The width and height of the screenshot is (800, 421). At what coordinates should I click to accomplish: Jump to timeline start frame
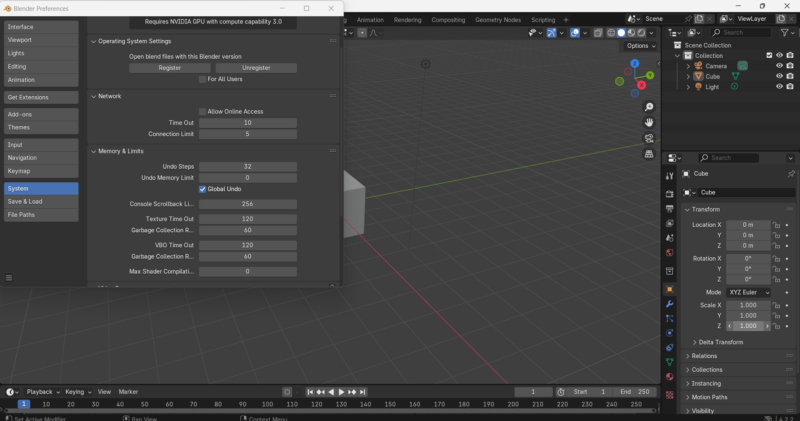tap(310, 392)
